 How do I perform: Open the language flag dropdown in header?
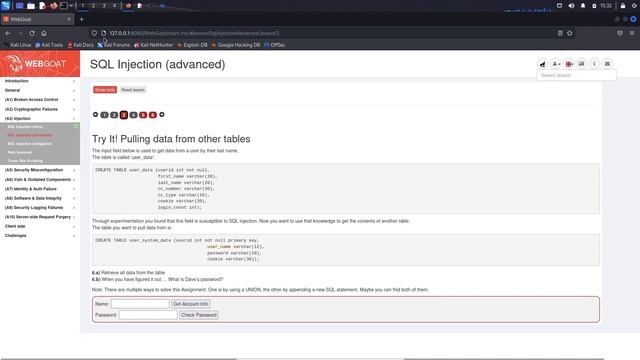(x=569, y=64)
